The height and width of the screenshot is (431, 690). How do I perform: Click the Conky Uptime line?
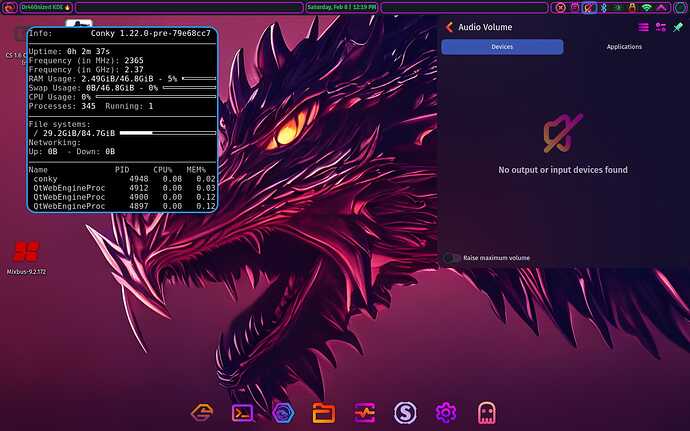pyautogui.click(x=69, y=52)
